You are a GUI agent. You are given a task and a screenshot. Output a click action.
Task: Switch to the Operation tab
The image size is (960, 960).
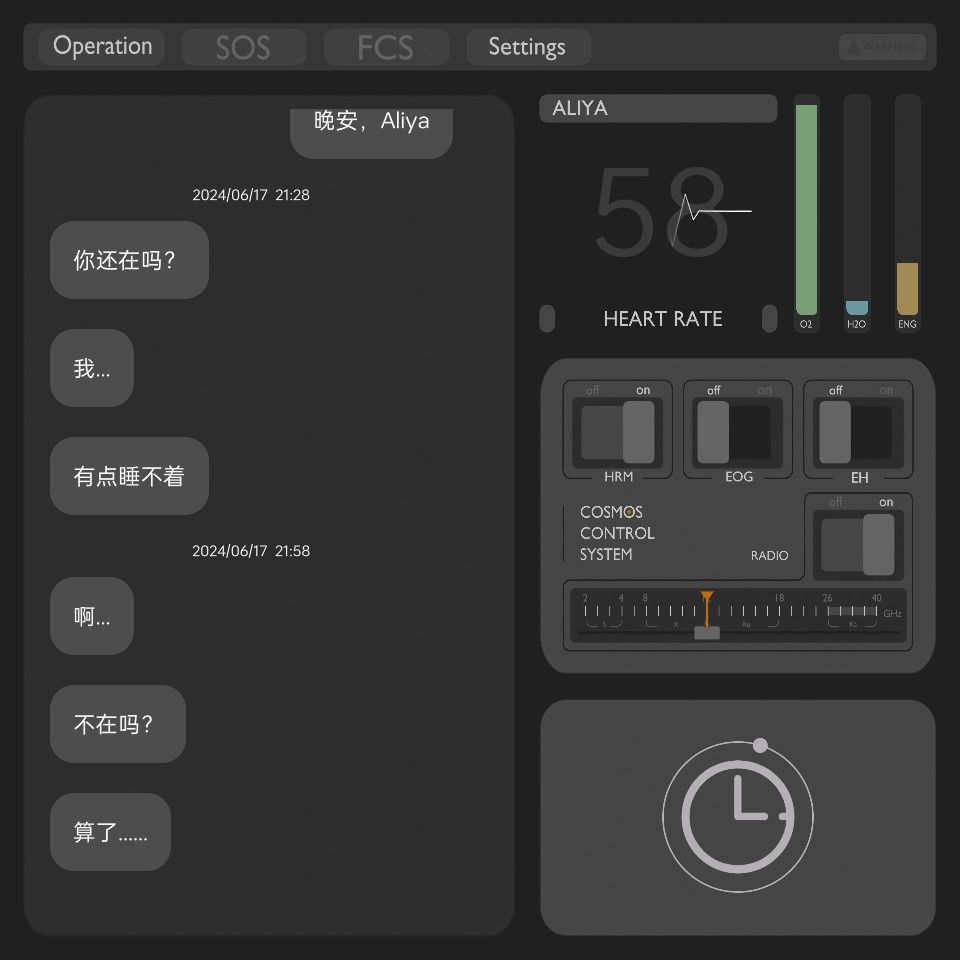tap(102, 47)
